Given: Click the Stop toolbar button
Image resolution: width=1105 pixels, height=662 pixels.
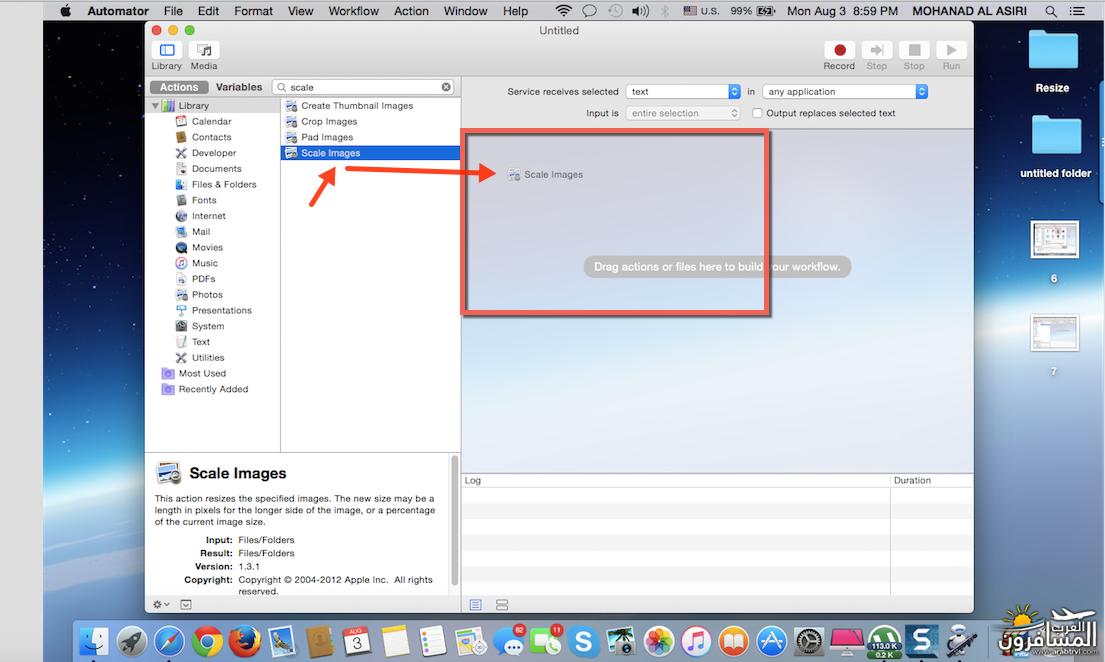Looking at the screenshot, I should pyautogui.click(x=914, y=50).
